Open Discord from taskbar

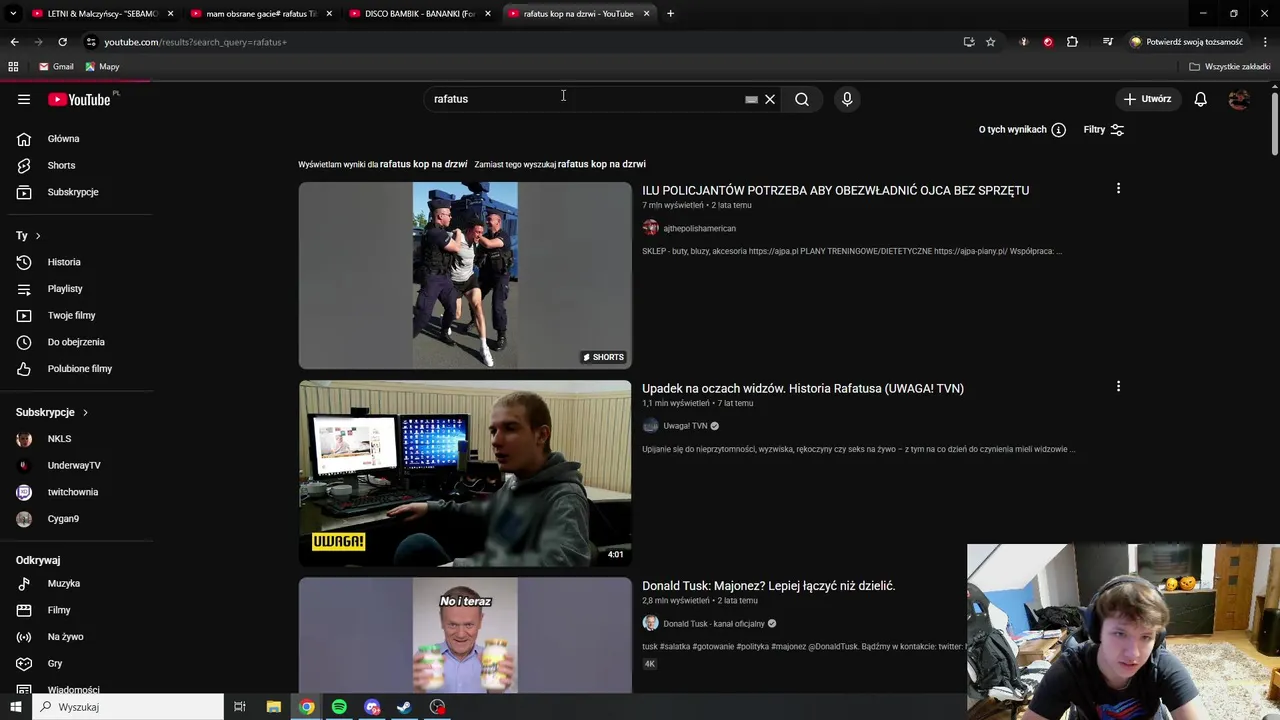(x=372, y=707)
